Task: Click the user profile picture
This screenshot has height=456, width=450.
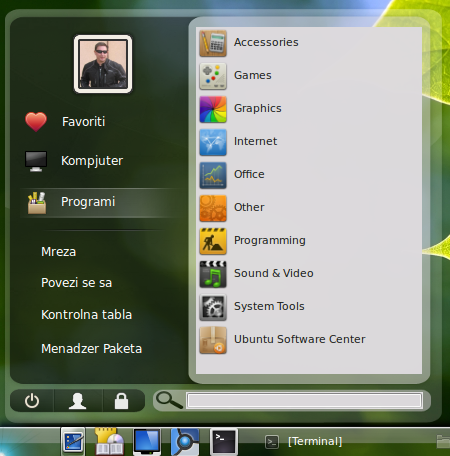Action: pyautogui.click(x=103, y=64)
